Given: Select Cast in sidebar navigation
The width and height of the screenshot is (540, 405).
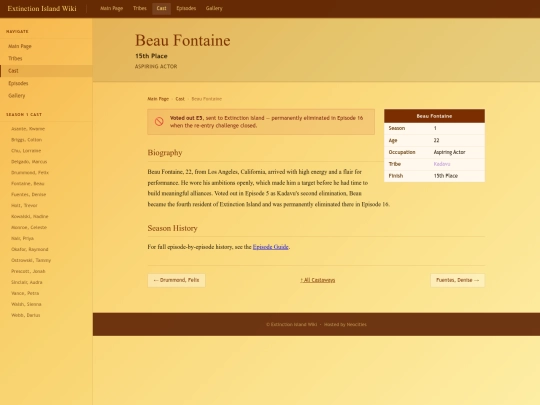Looking at the screenshot, I should [46, 71].
